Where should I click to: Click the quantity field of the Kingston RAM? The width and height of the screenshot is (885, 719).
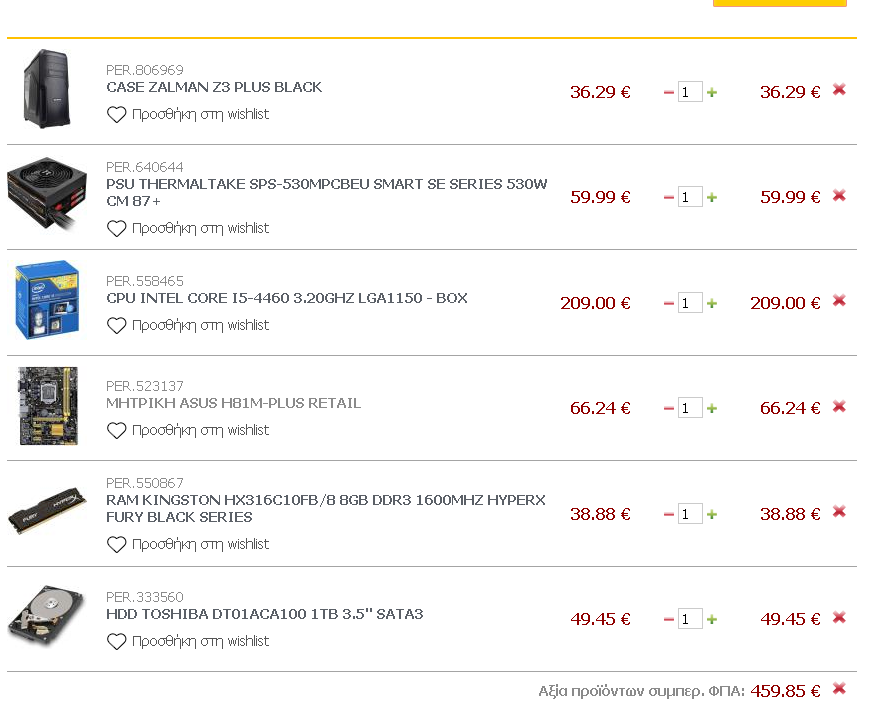(690, 514)
